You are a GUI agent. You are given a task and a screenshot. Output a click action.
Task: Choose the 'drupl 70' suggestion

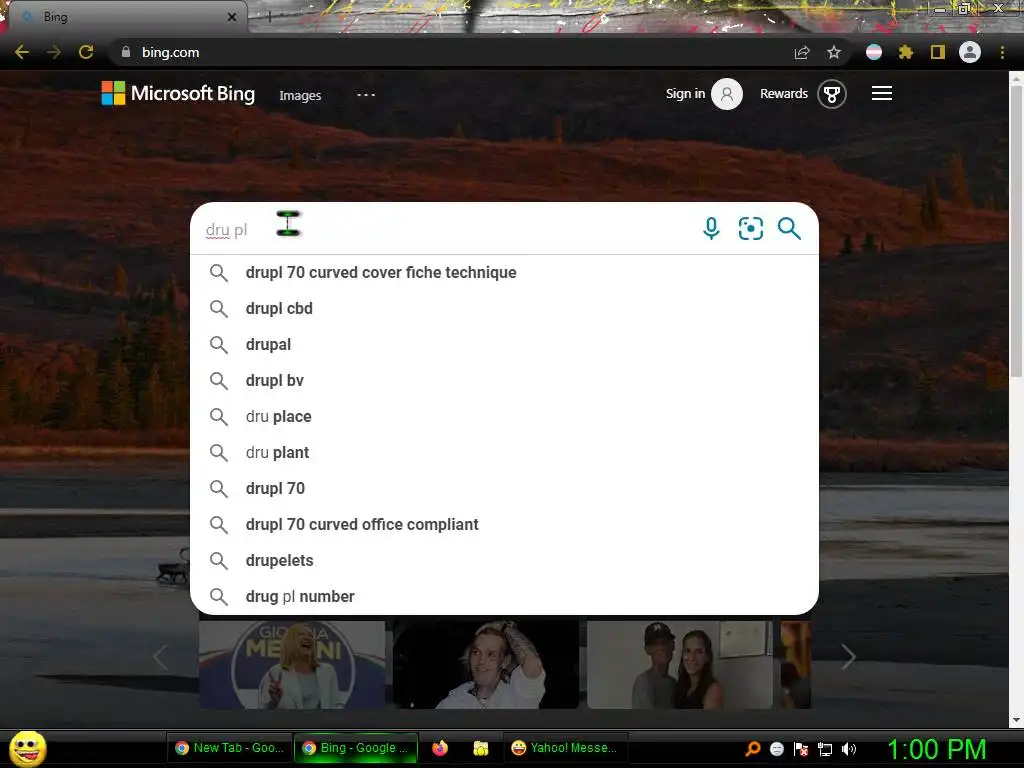pyautogui.click(x=504, y=488)
